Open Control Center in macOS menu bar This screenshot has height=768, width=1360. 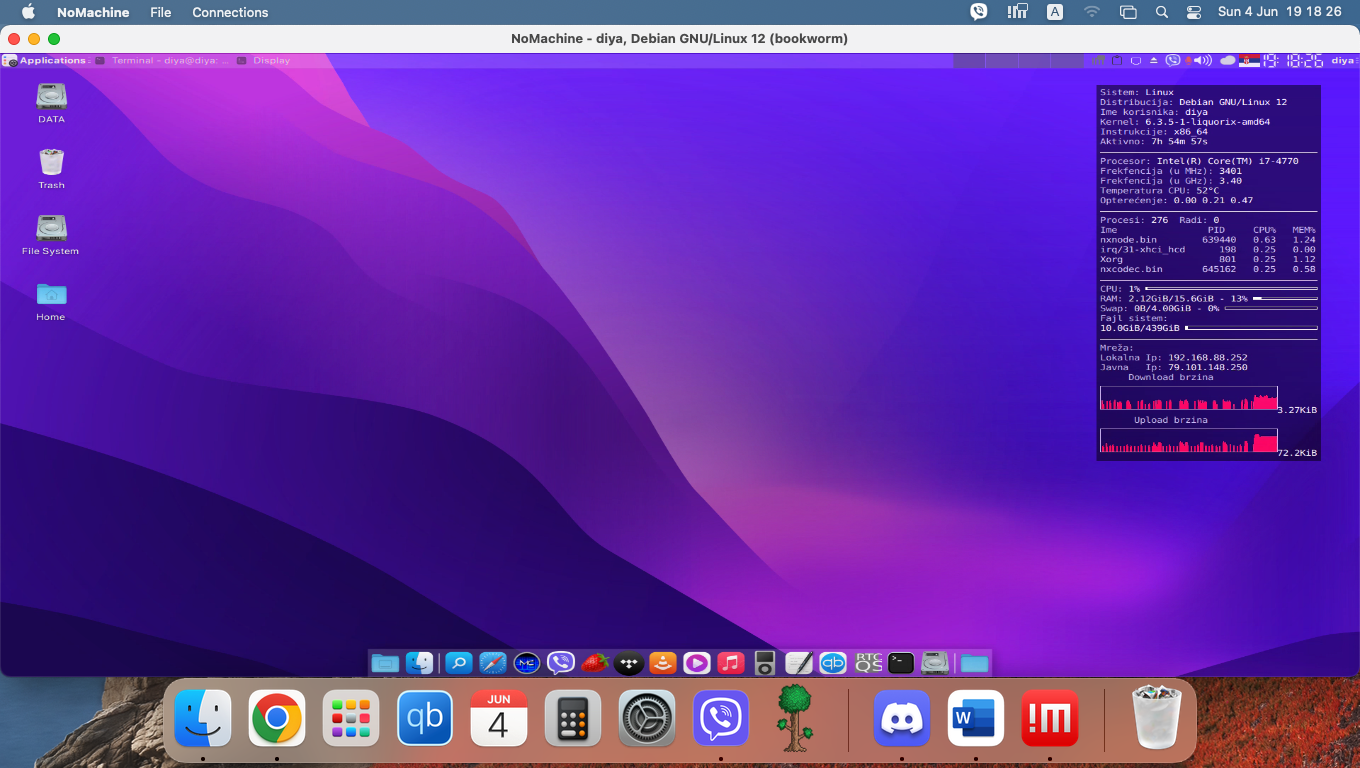(x=1194, y=12)
